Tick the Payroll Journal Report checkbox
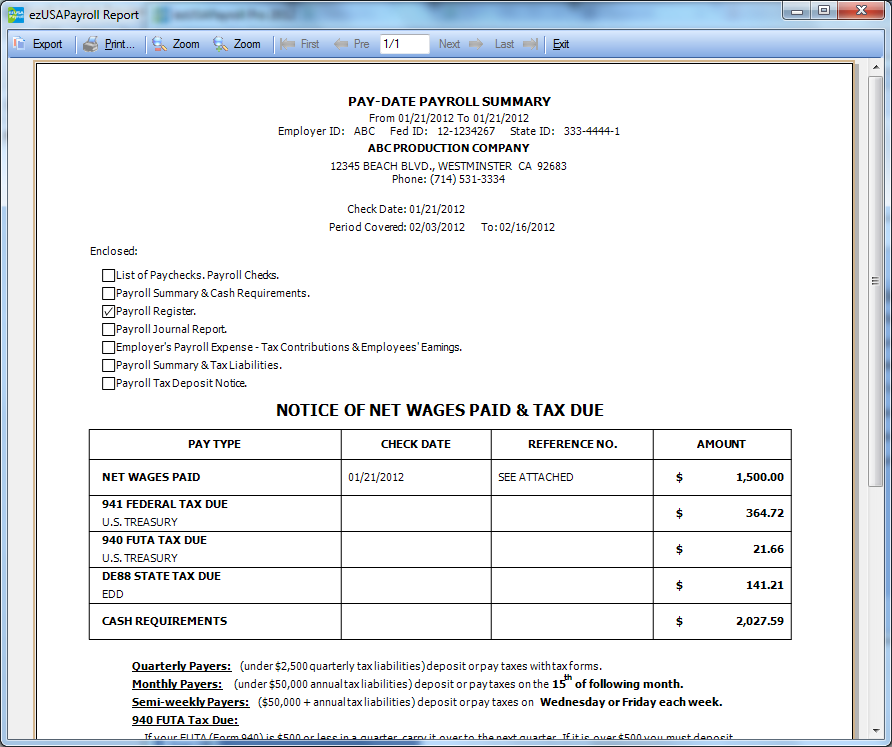The width and height of the screenshot is (892, 747). [108, 329]
